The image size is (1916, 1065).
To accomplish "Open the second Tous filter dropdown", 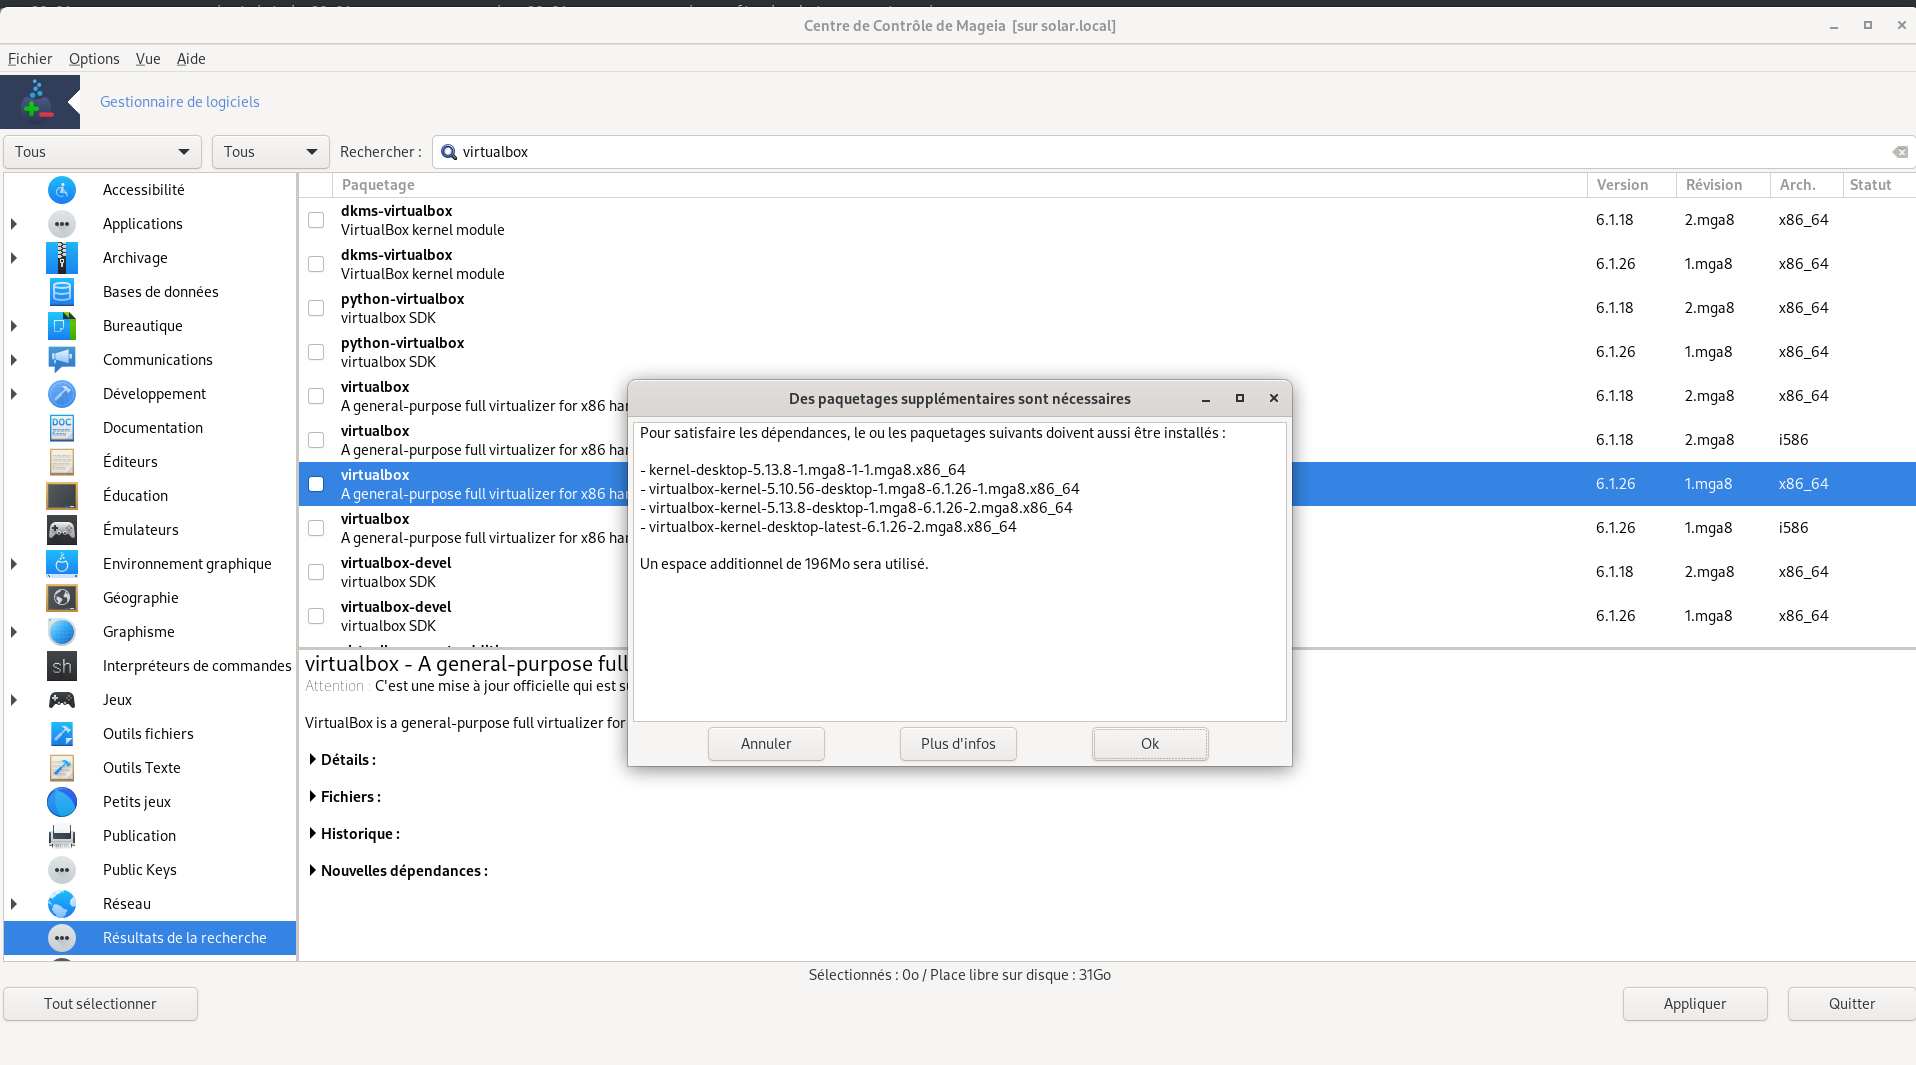I will [x=271, y=152].
